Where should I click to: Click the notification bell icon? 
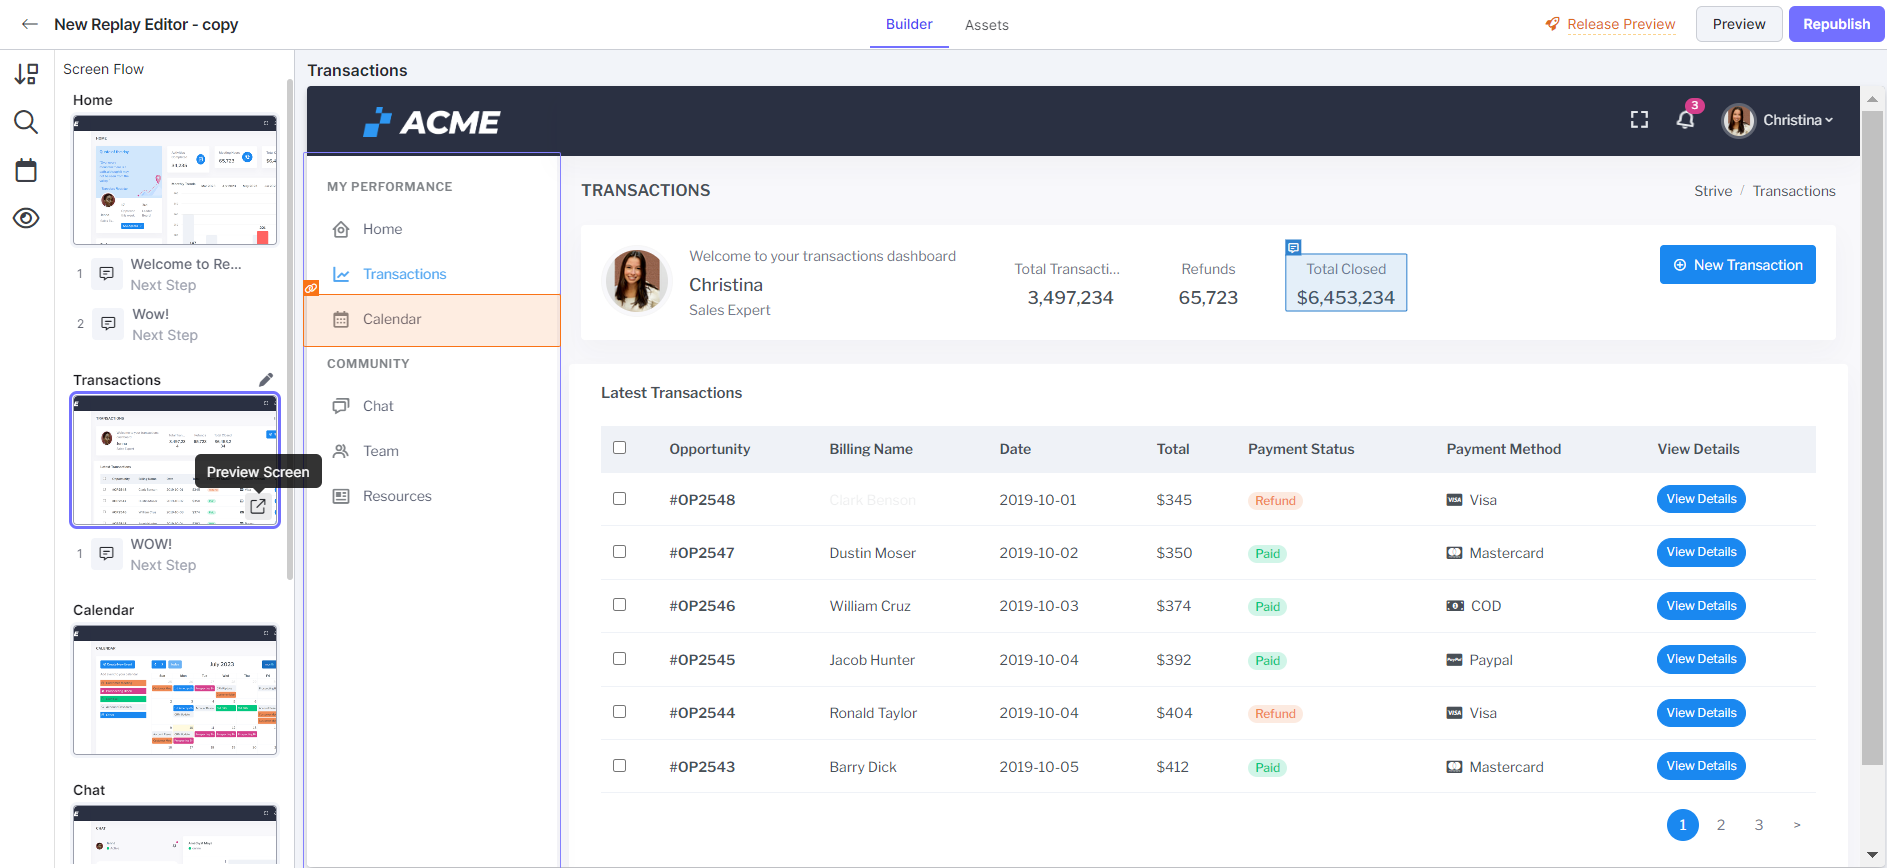1685,120
